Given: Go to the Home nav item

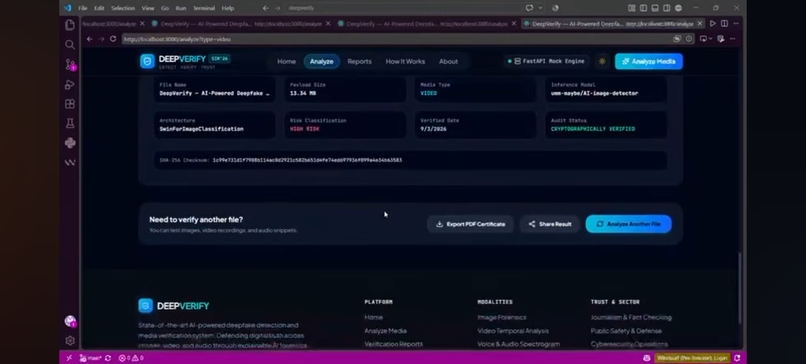Looking at the screenshot, I should point(286,61).
